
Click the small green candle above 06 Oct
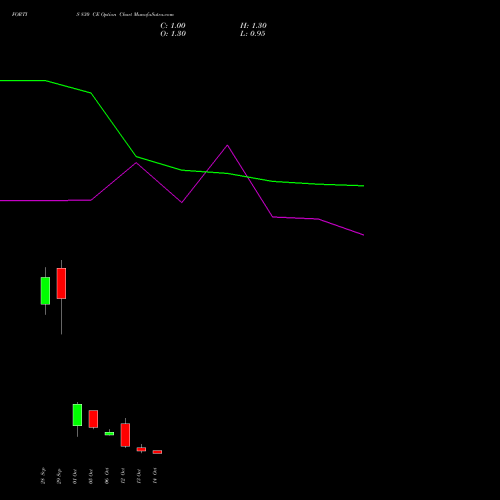pyautogui.click(x=109, y=433)
